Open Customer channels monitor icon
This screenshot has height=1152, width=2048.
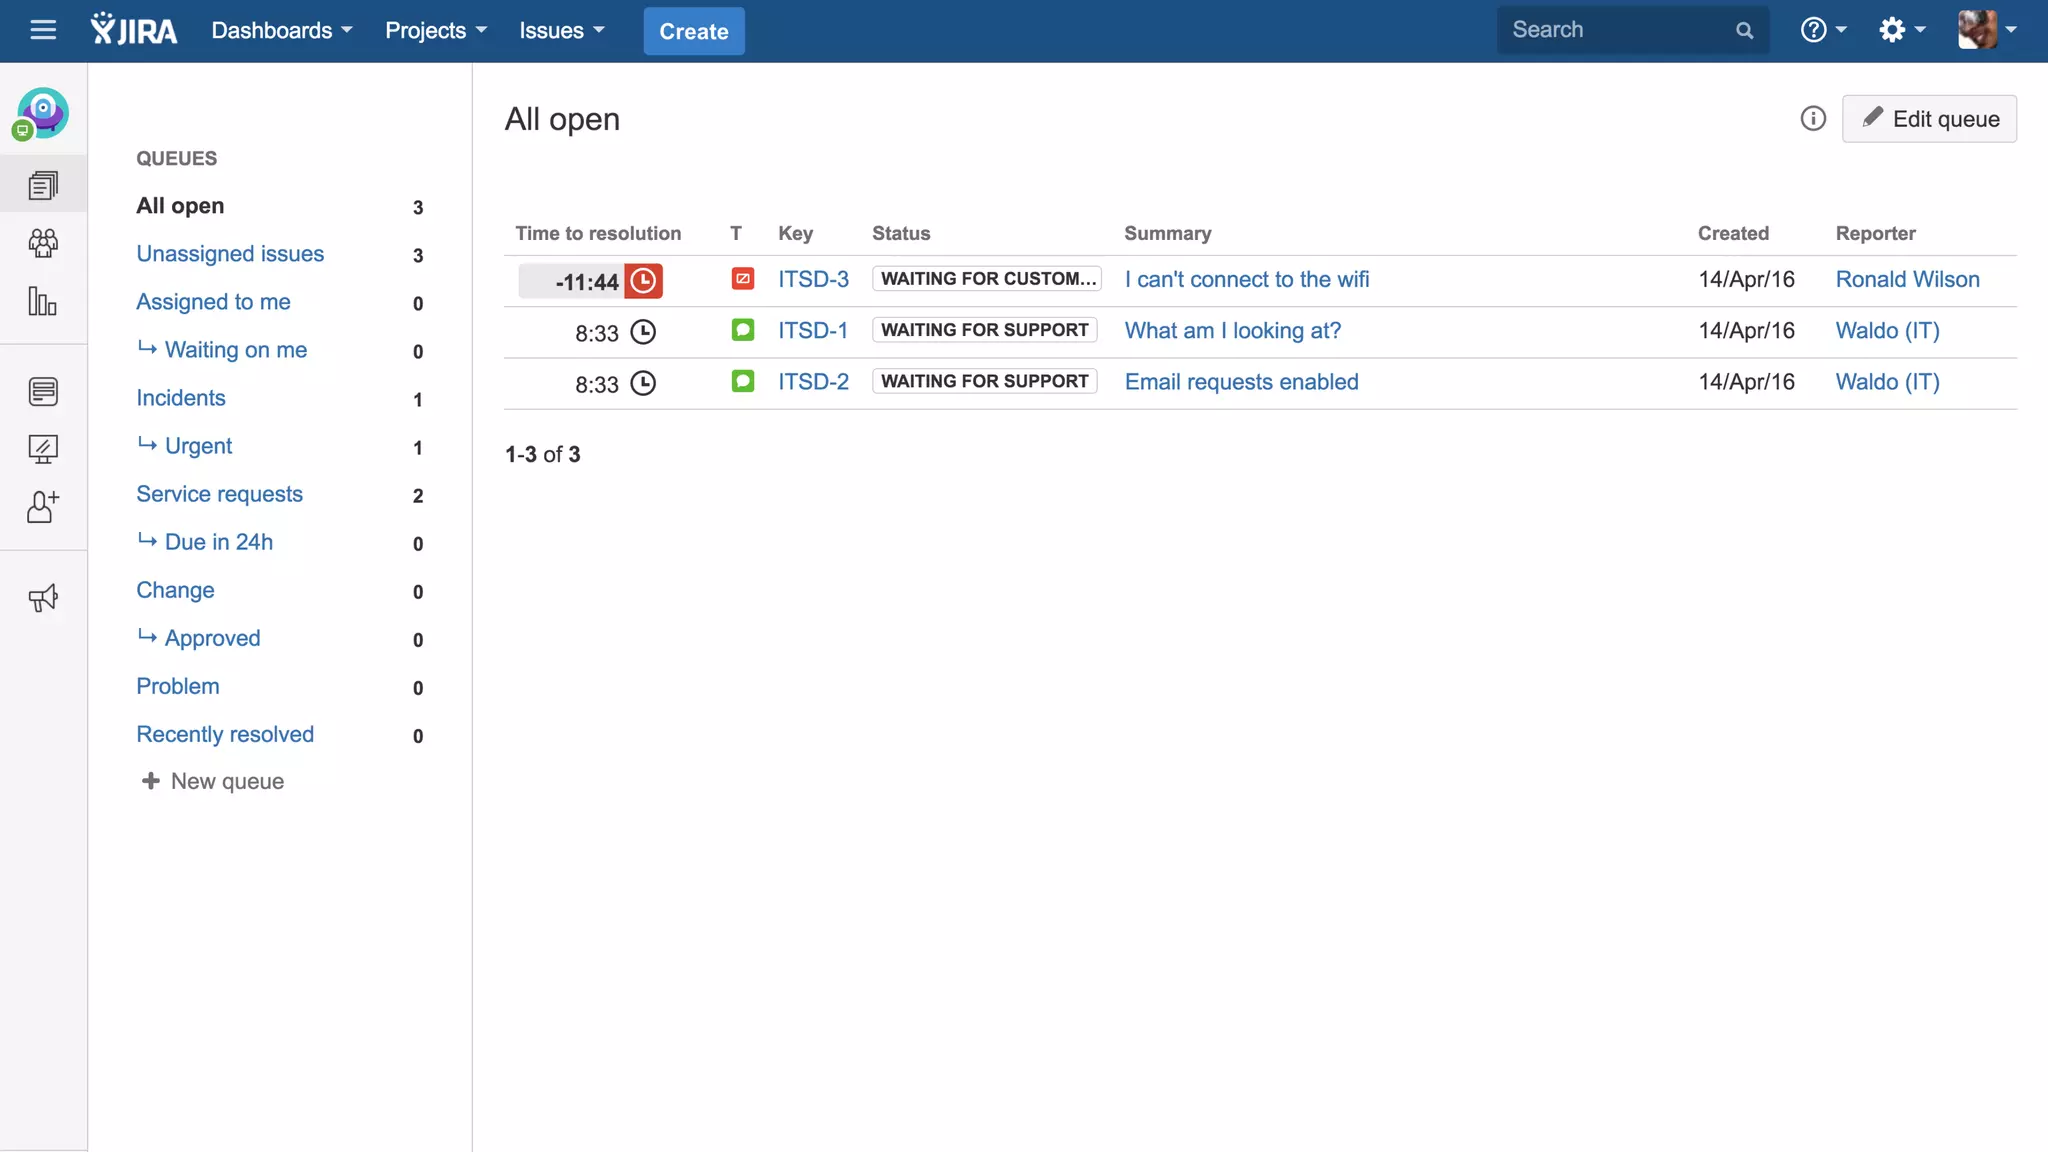pos(43,449)
